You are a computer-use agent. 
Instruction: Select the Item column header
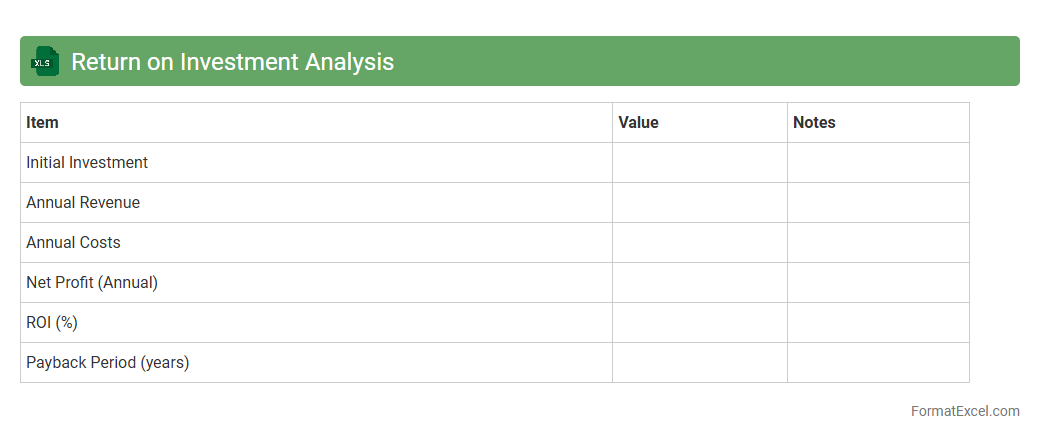point(42,122)
